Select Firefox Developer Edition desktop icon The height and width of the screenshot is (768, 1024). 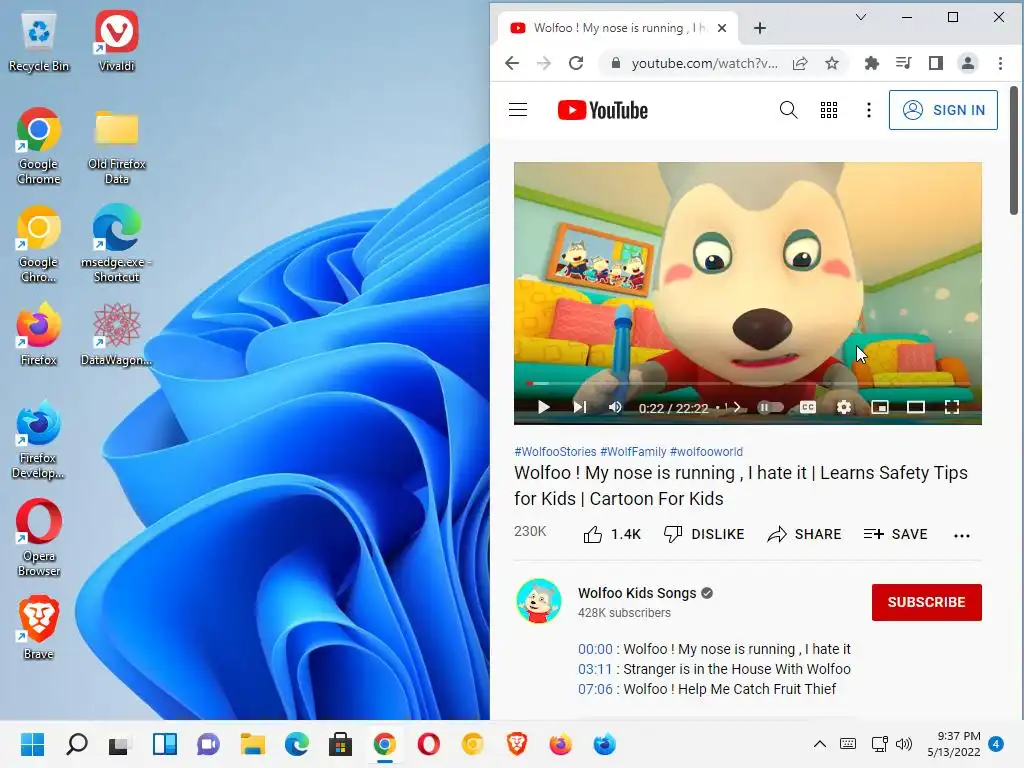point(39,440)
